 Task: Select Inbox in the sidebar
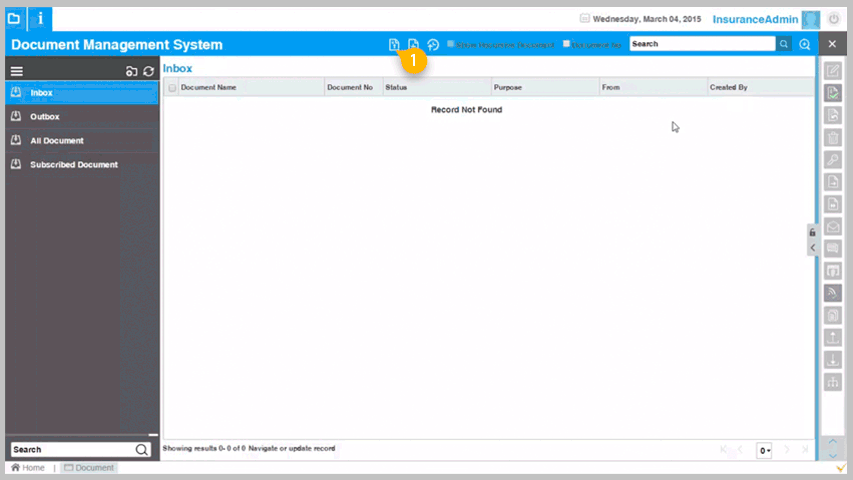pyautogui.click(x=82, y=93)
